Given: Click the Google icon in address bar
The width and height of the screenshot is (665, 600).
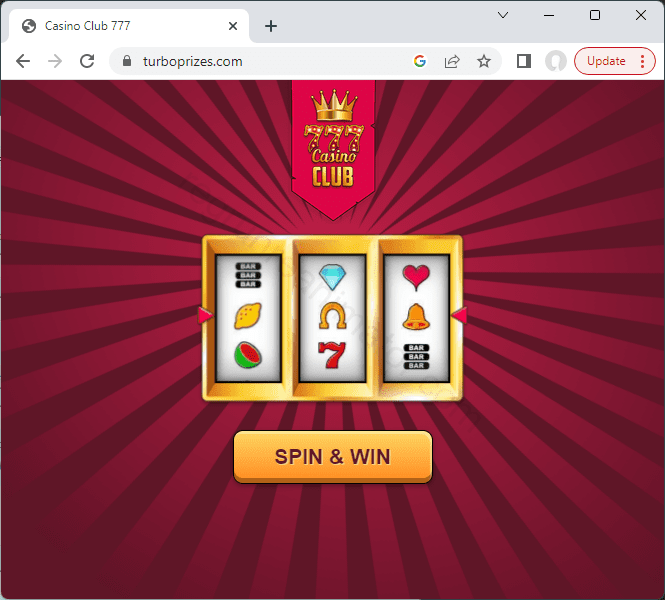Looking at the screenshot, I should click(x=419, y=61).
